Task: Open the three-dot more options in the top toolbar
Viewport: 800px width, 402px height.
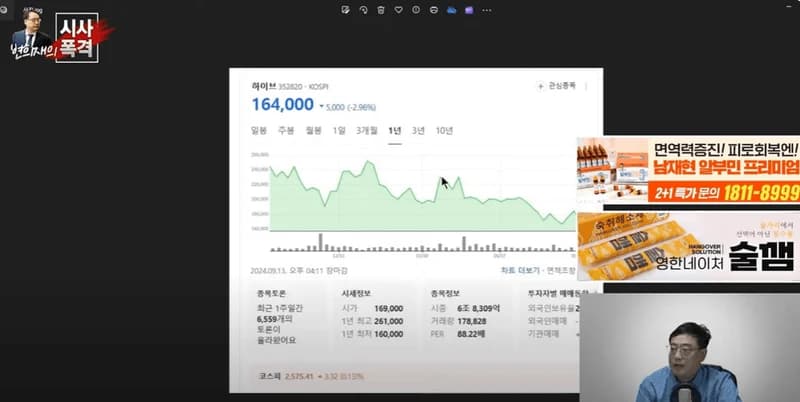Action: (487, 10)
